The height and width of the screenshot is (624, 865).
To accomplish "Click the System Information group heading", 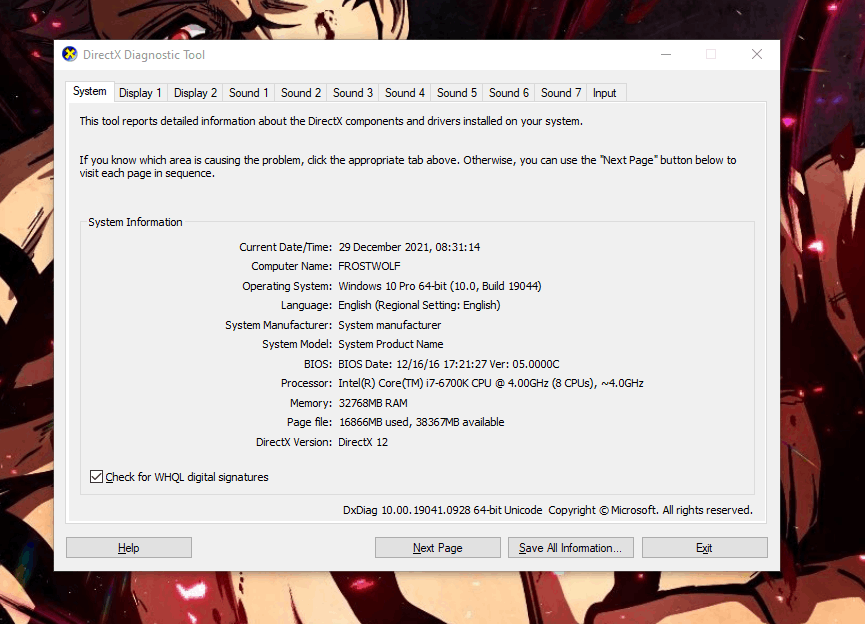I will [135, 222].
